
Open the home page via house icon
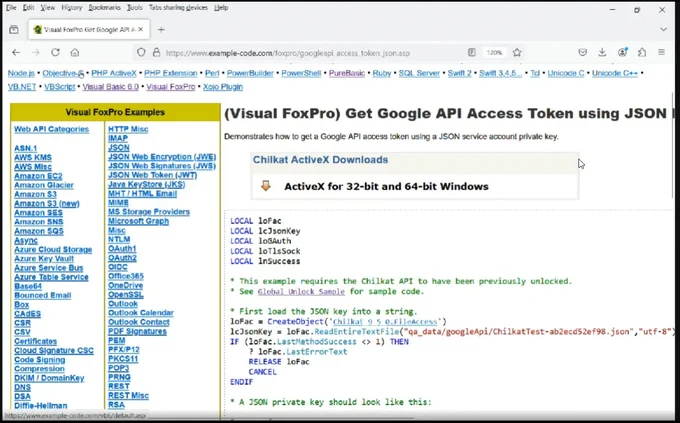pyautogui.click(x=75, y=52)
